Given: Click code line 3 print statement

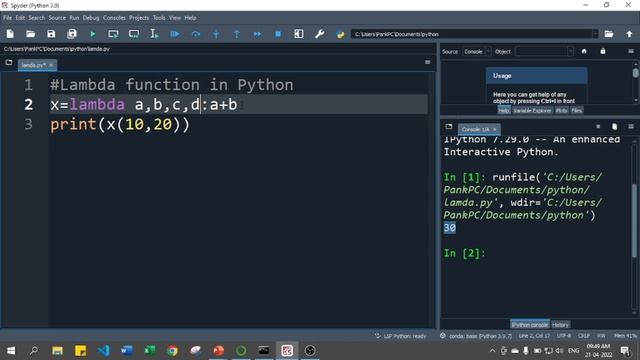Looking at the screenshot, I should tap(120, 124).
